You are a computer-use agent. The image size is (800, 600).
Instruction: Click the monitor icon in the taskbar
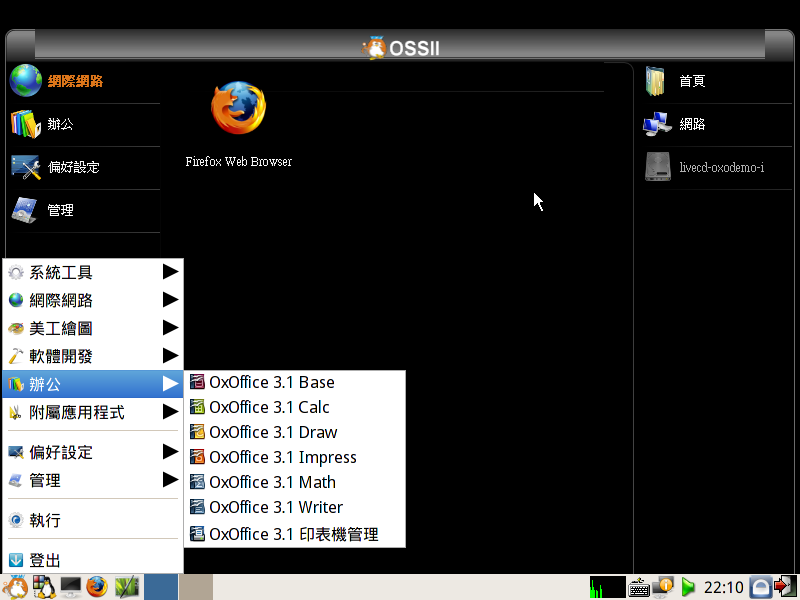pyautogui.click(x=70, y=587)
